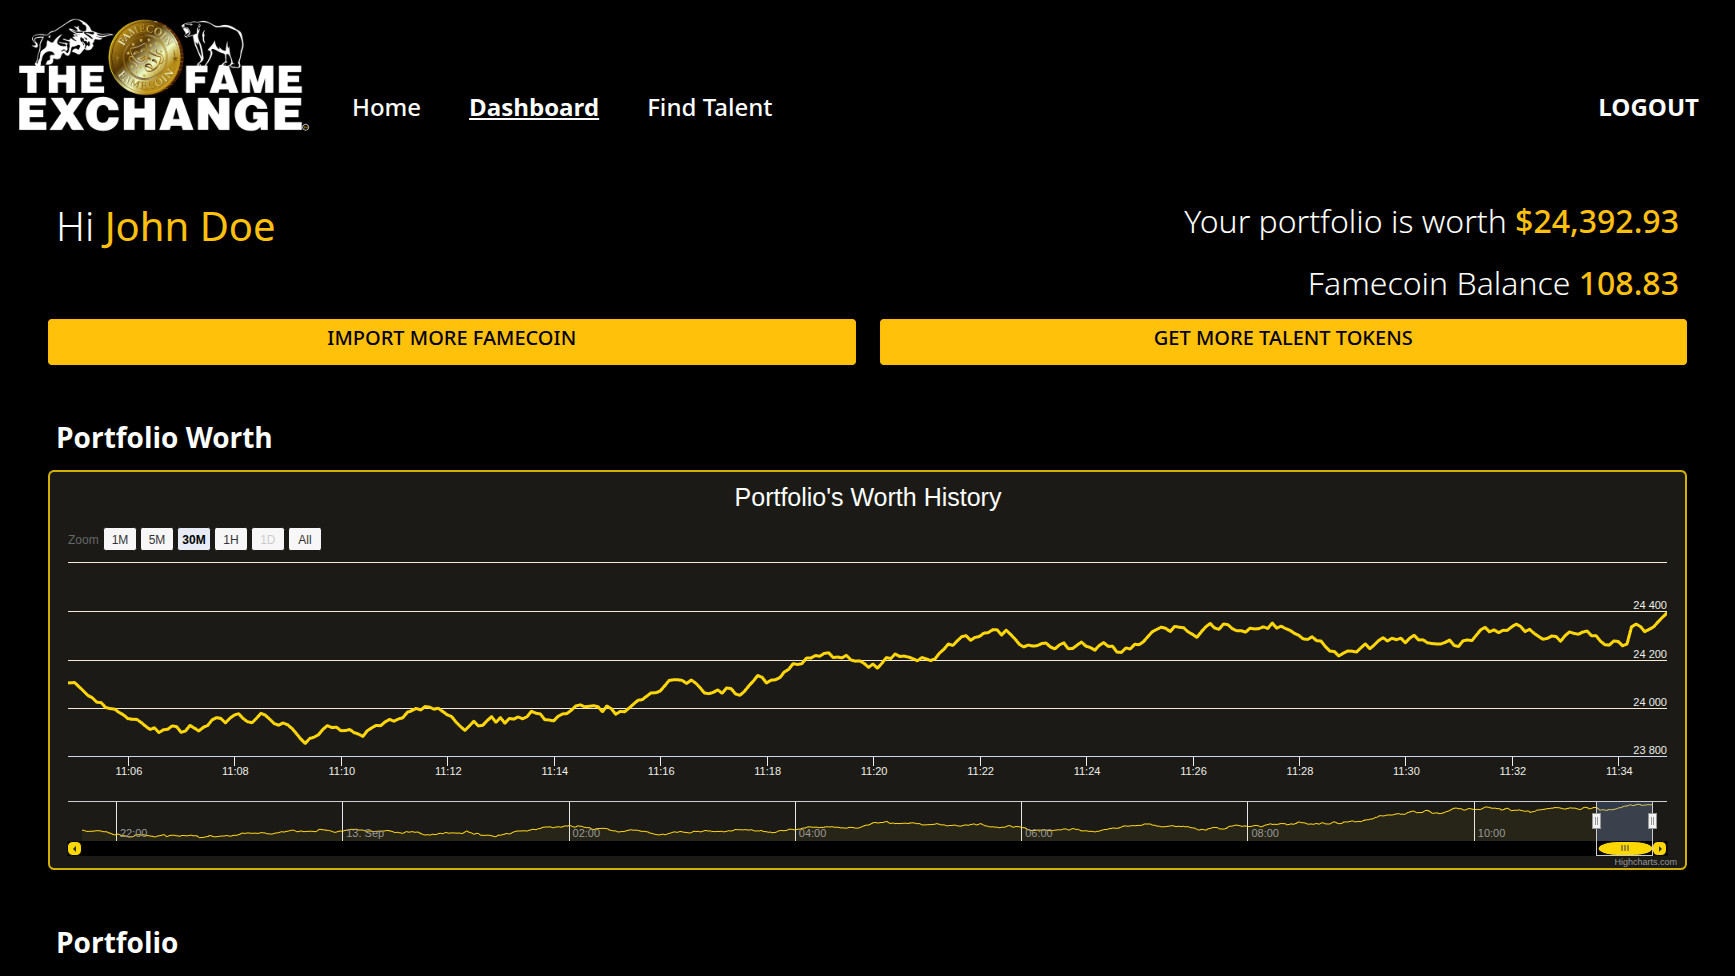This screenshot has height=976, width=1735.
Task: Click The Fame Exchange logo
Action: [163, 77]
